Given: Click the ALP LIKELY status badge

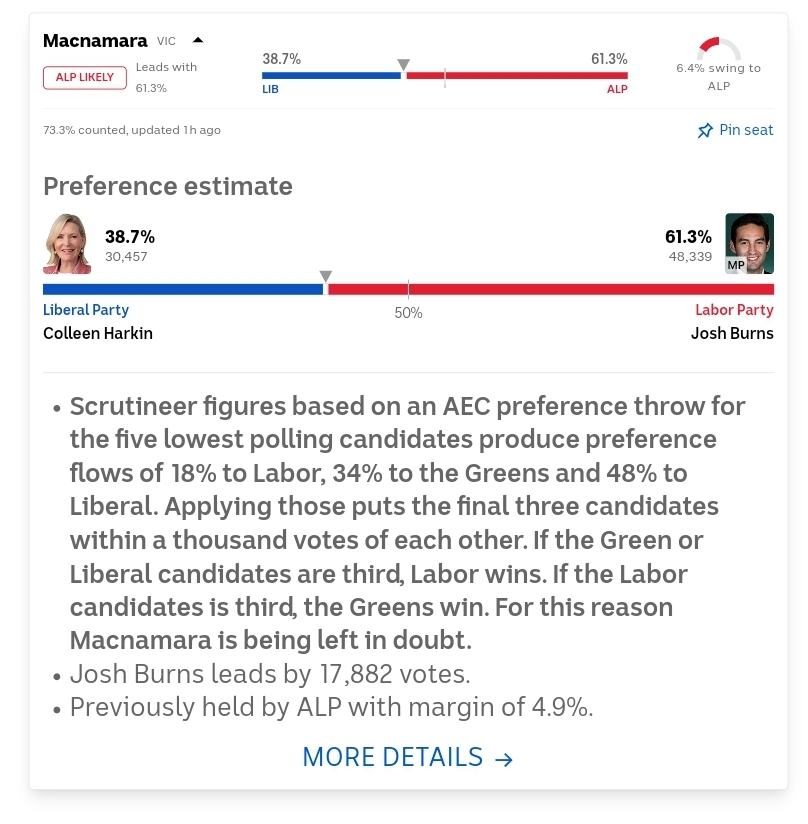Looking at the screenshot, I should point(85,77).
